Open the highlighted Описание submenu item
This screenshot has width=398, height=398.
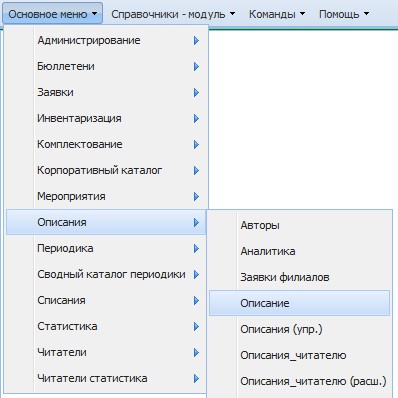coord(299,303)
